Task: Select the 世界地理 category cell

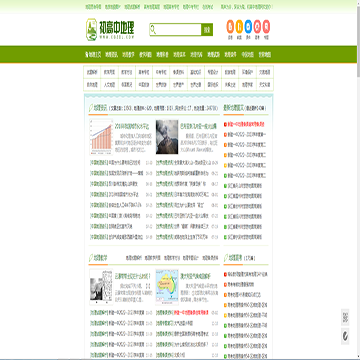Action: coord(161,85)
